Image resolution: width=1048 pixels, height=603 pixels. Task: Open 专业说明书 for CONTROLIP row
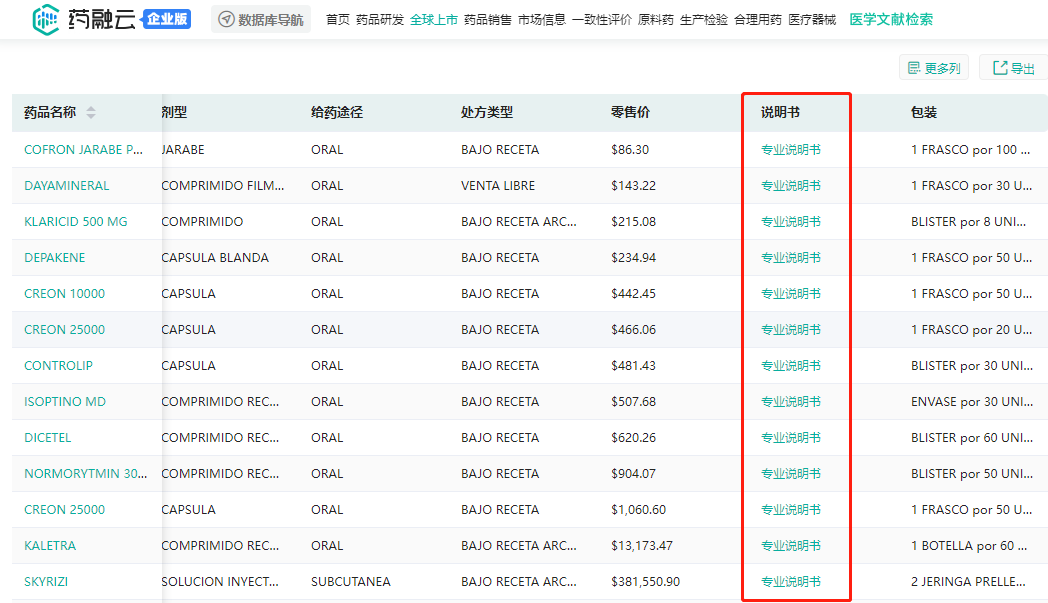tap(791, 366)
